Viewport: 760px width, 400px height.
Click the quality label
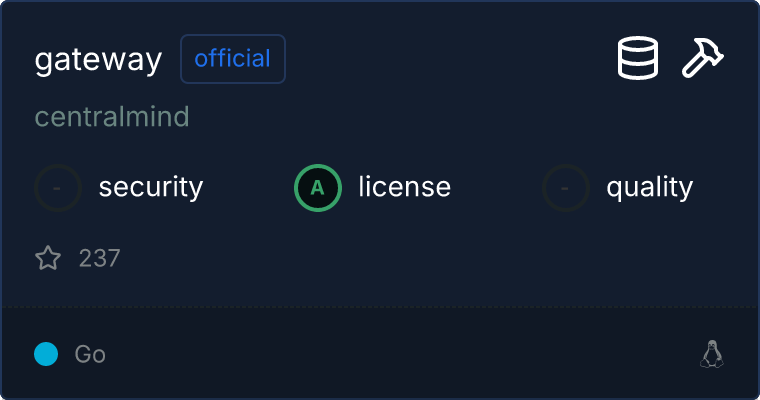[x=649, y=187]
